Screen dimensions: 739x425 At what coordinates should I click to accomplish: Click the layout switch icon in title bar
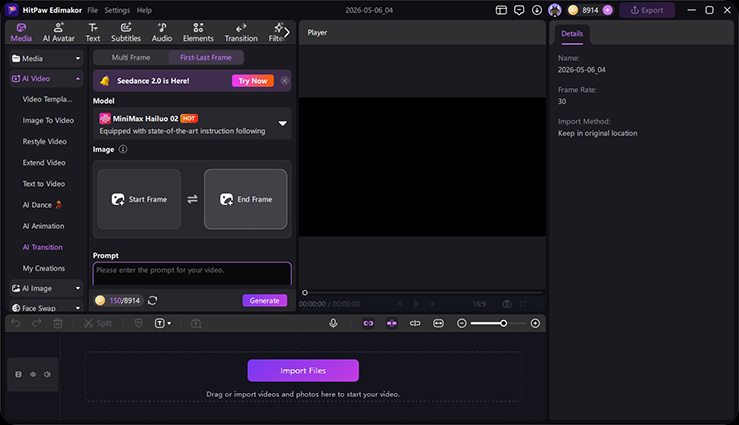(x=501, y=10)
